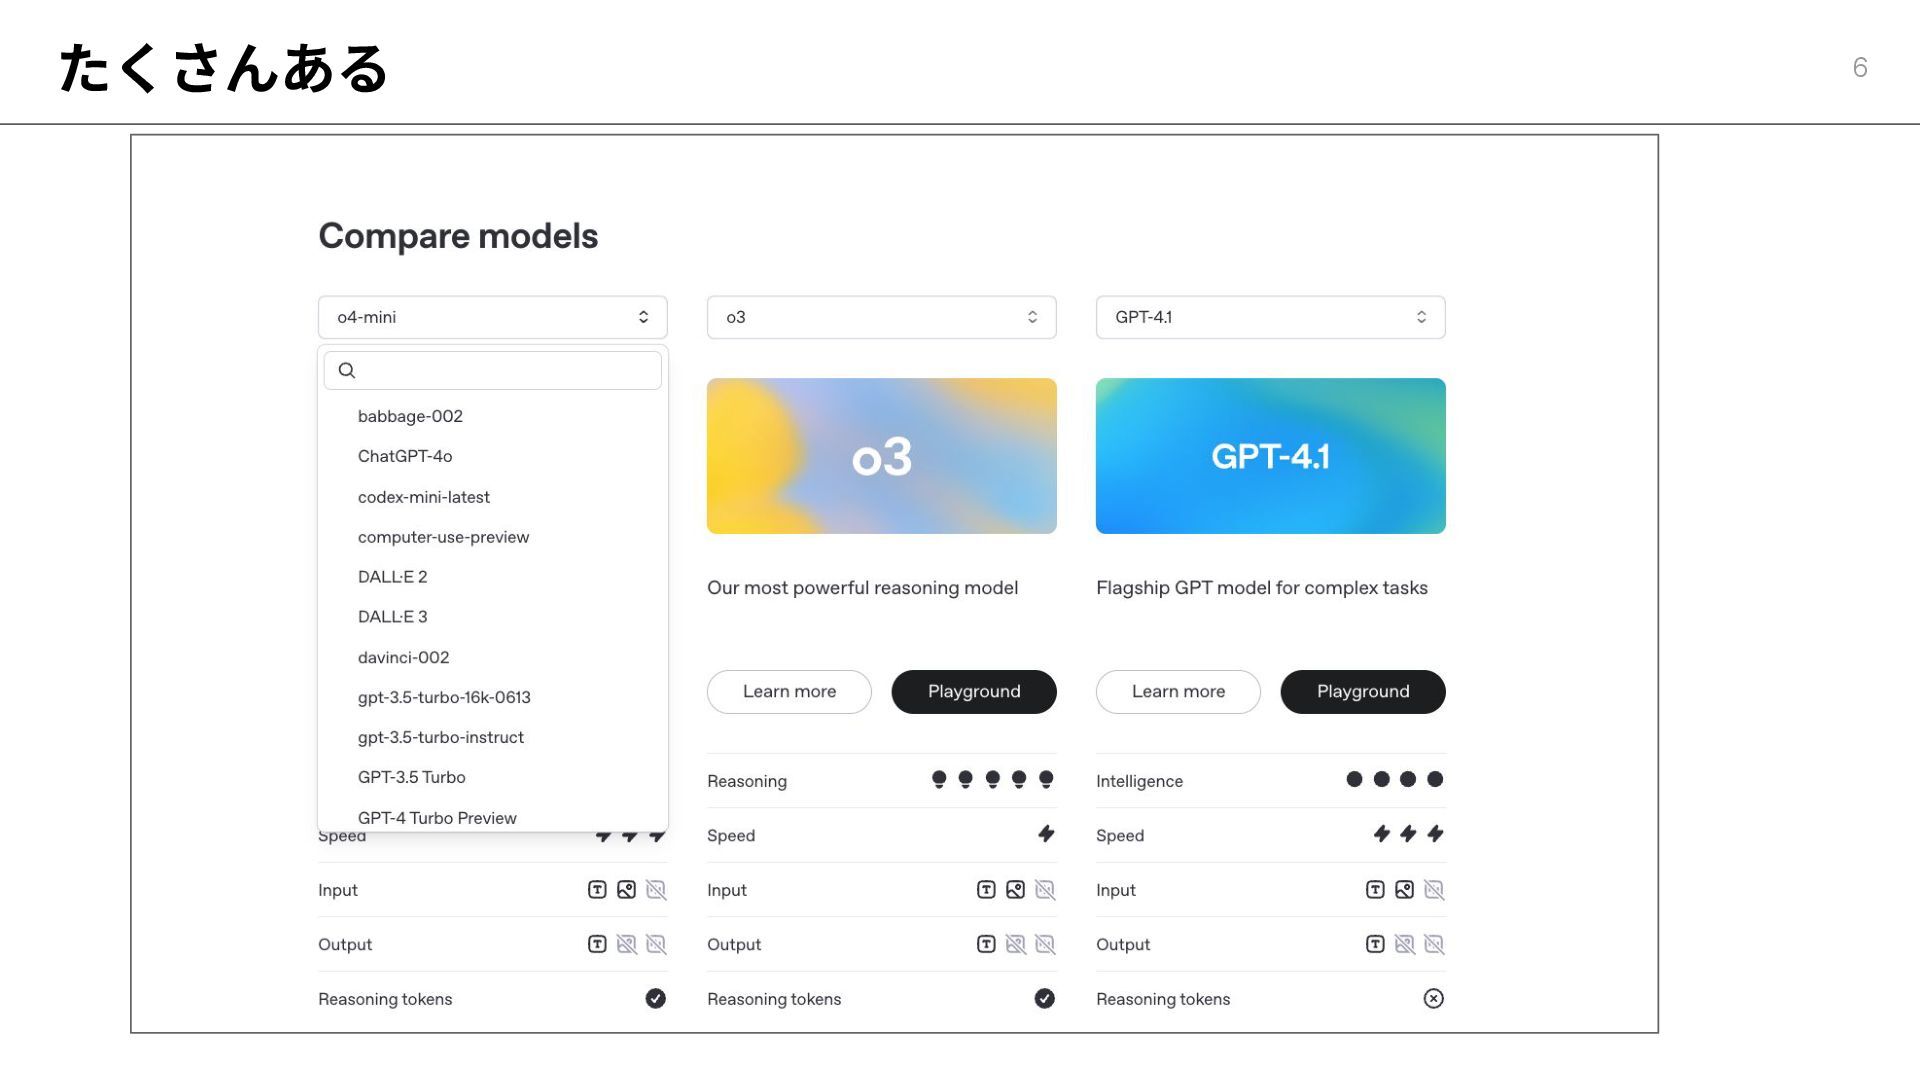This screenshot has height=1080, width=1920.
Task: Click the o3 disabled audio input icon
Action: pos(1045,890)
